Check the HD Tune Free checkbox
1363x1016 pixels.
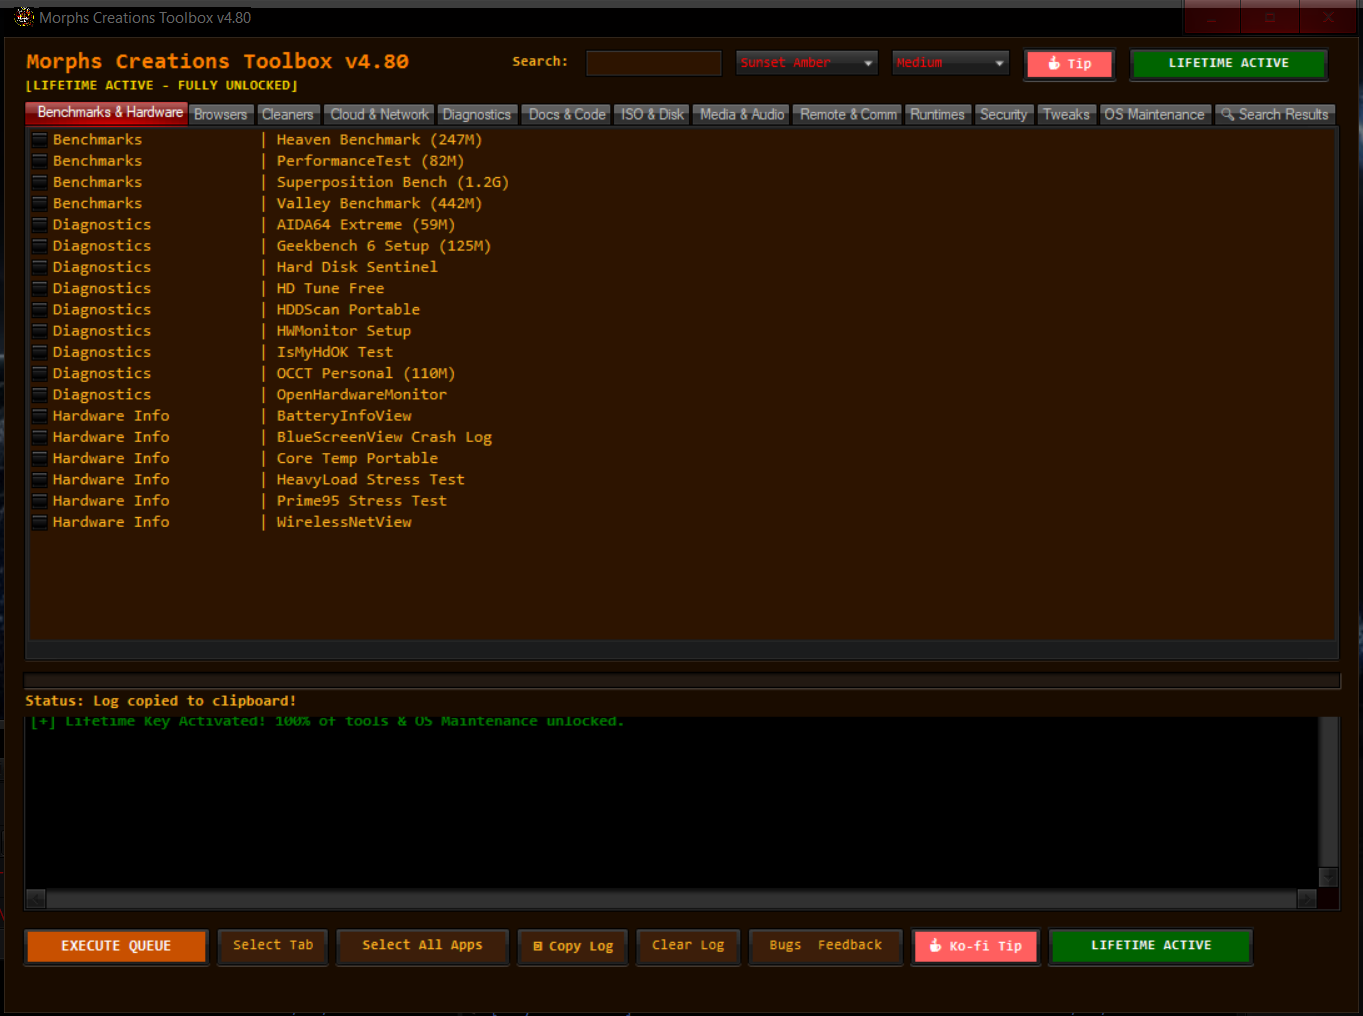point(40,288)
